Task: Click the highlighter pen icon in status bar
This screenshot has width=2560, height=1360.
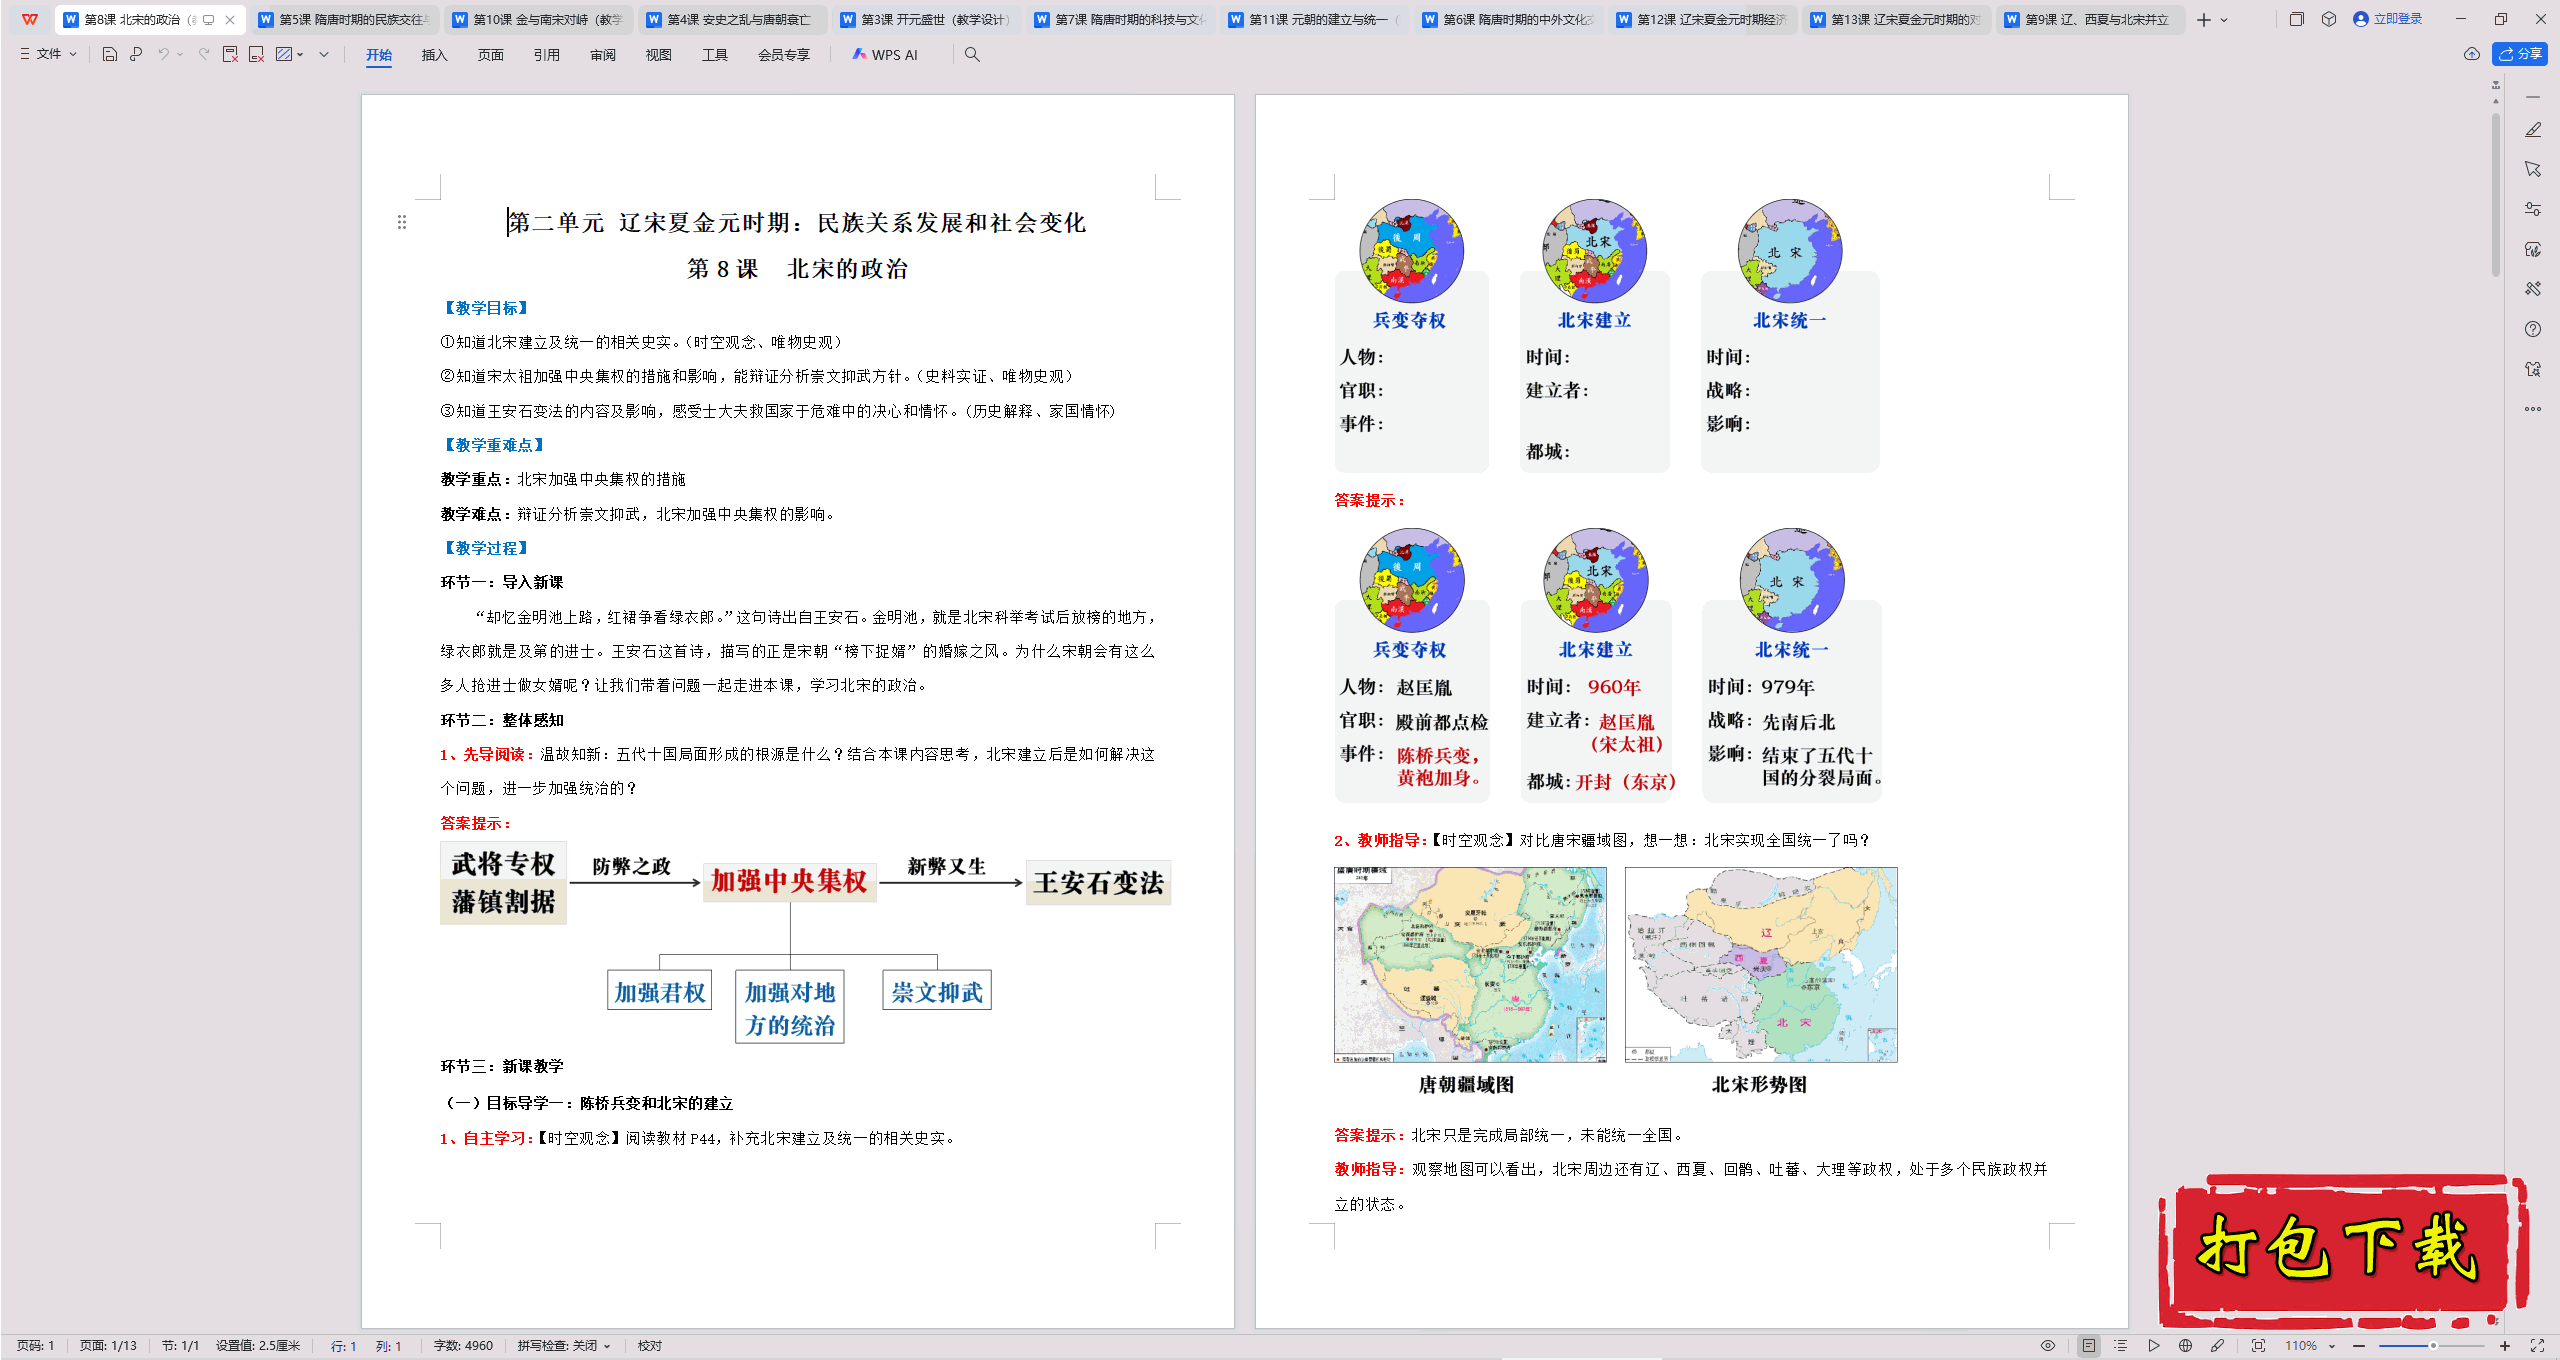Action: [x=2217, y=1346]
